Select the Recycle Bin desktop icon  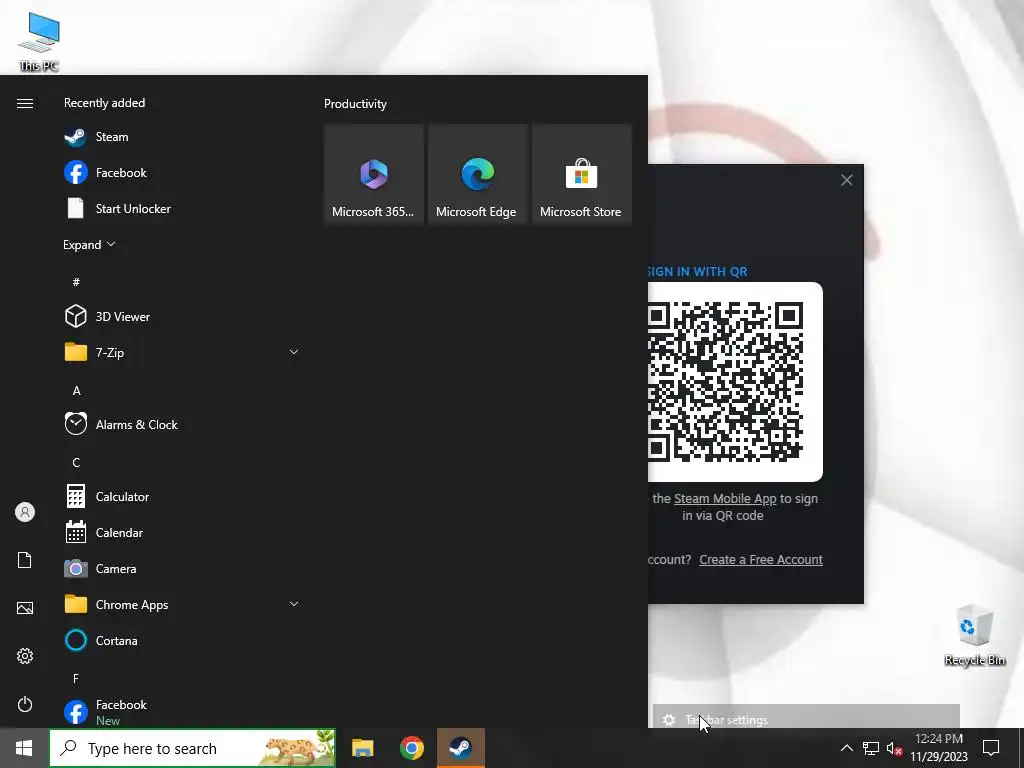click(x=974, y=635)
